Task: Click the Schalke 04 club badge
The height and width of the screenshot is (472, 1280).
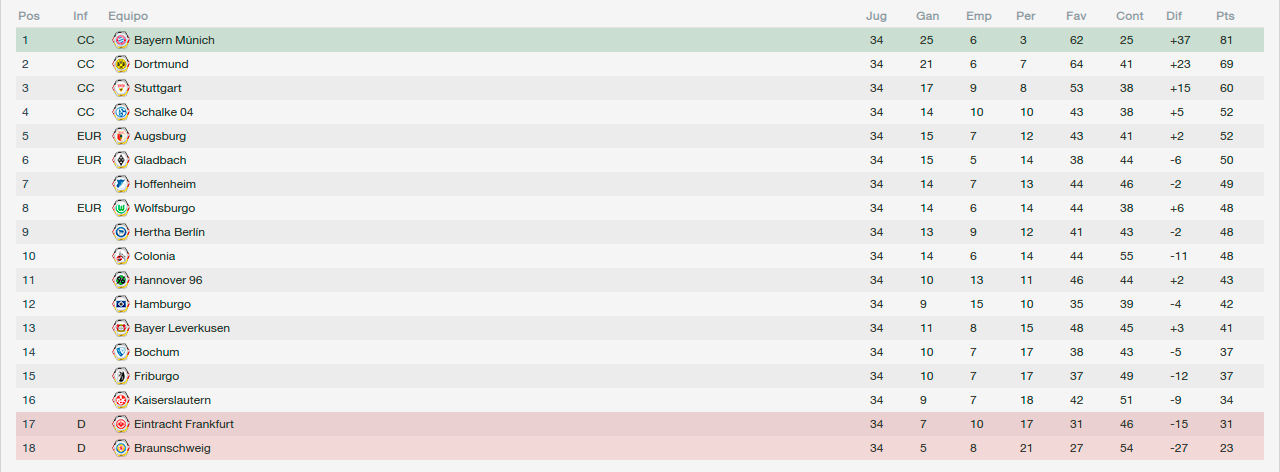Action: tap(121, 112)
